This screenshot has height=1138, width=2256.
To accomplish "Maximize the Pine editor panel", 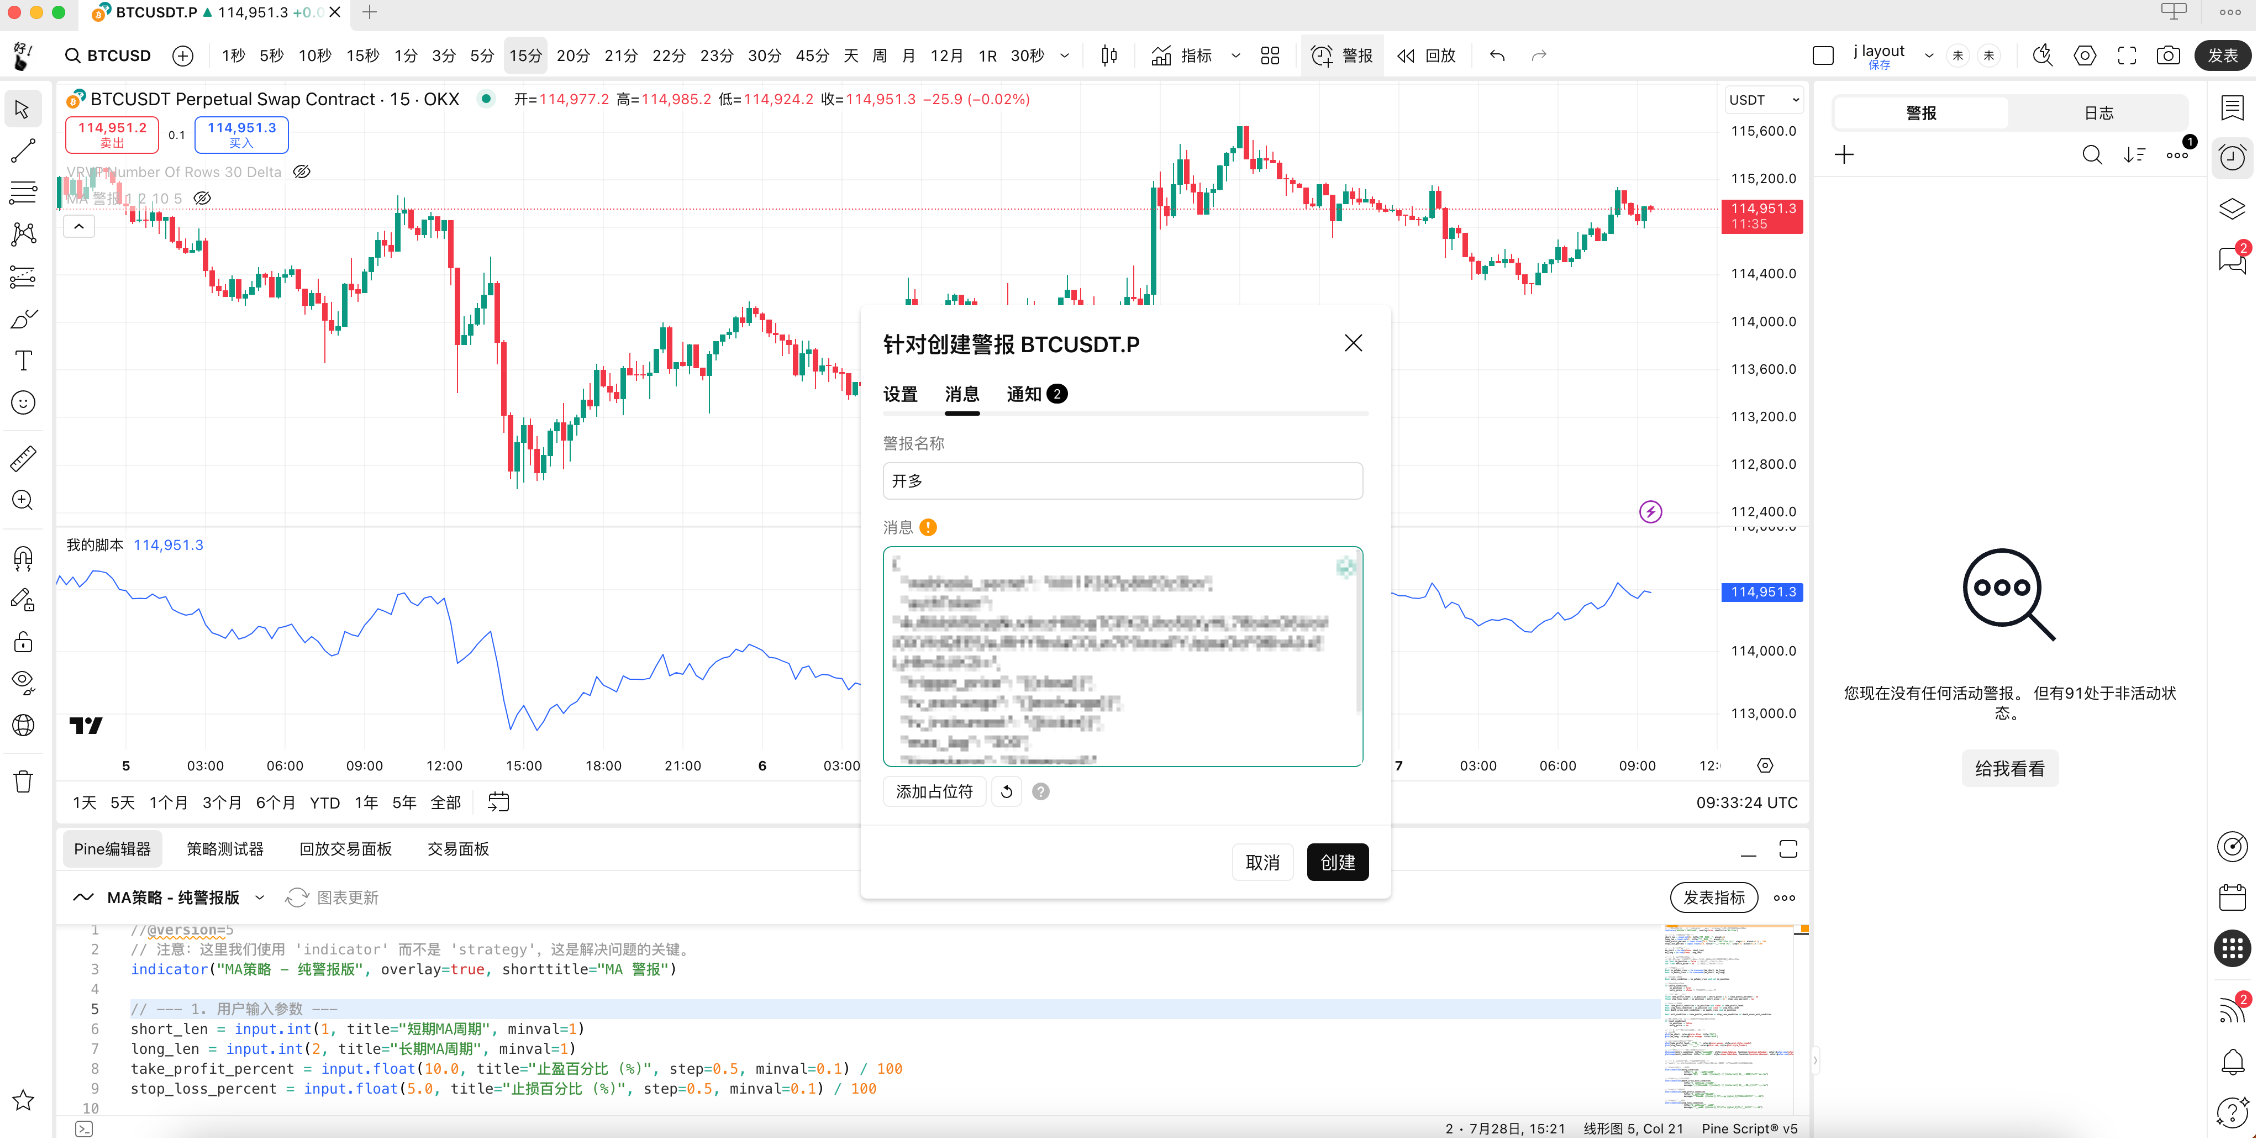I will [1789, 849].
